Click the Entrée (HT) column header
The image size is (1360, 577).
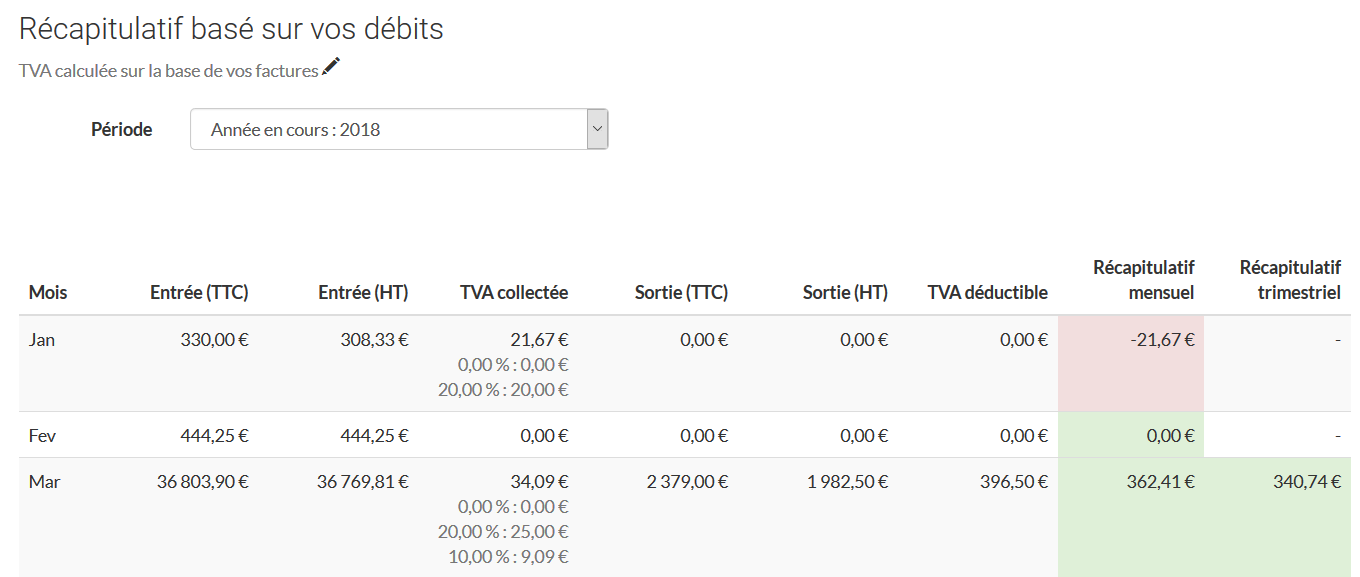pos(363,292)
